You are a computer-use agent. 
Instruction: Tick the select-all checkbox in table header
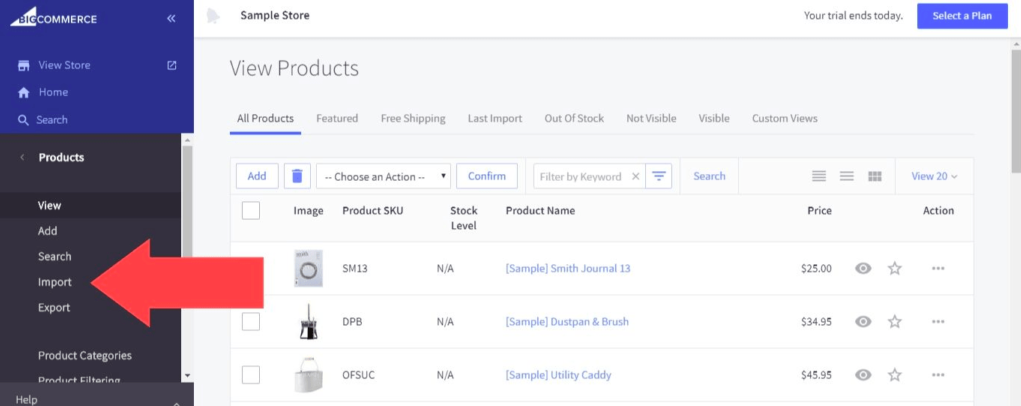click(x=251, y=211)
